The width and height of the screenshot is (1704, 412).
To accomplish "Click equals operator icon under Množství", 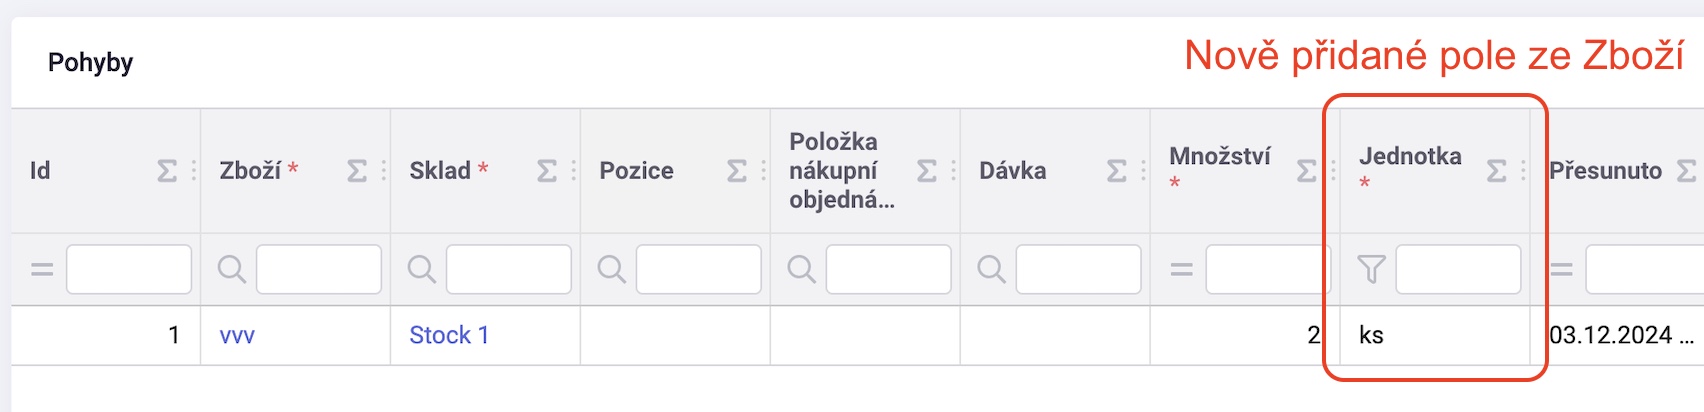I will tap(1182, 269).
